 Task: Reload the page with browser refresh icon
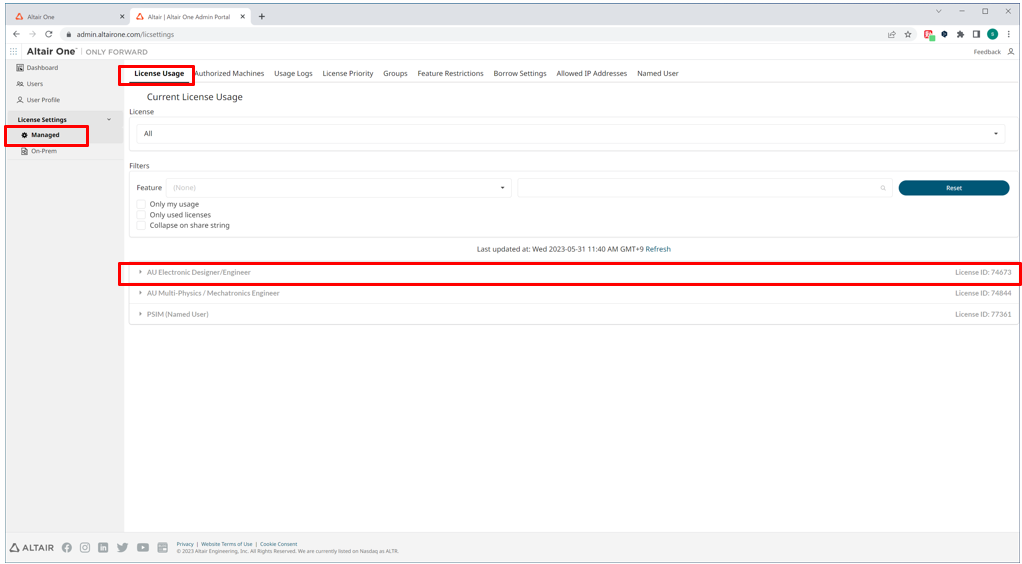pyautogui.click(x=48, y=34)
